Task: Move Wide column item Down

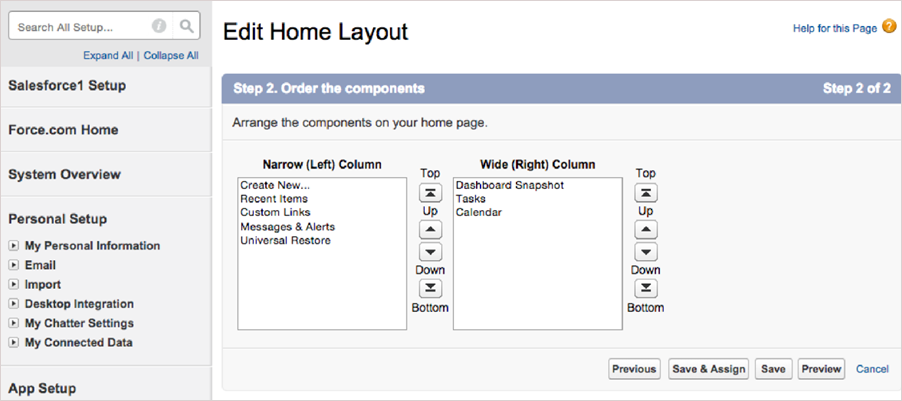Action: [x=645, y=251]
